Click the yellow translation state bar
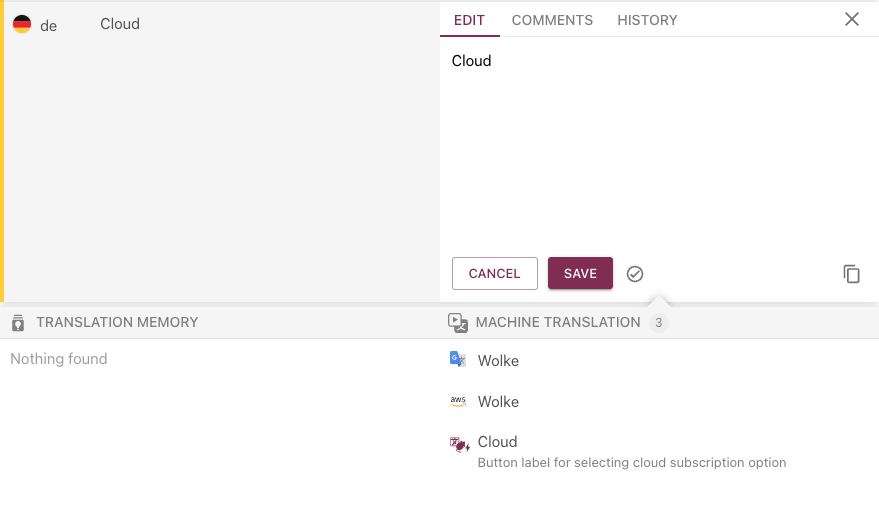Image resolution: width=879 pixels, height=507 pixels. click(x=2, y=150)
